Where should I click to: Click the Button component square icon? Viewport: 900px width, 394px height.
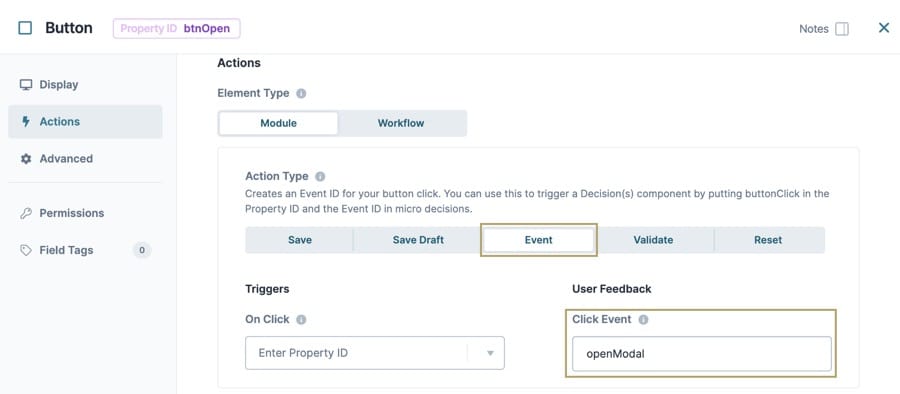25,28
